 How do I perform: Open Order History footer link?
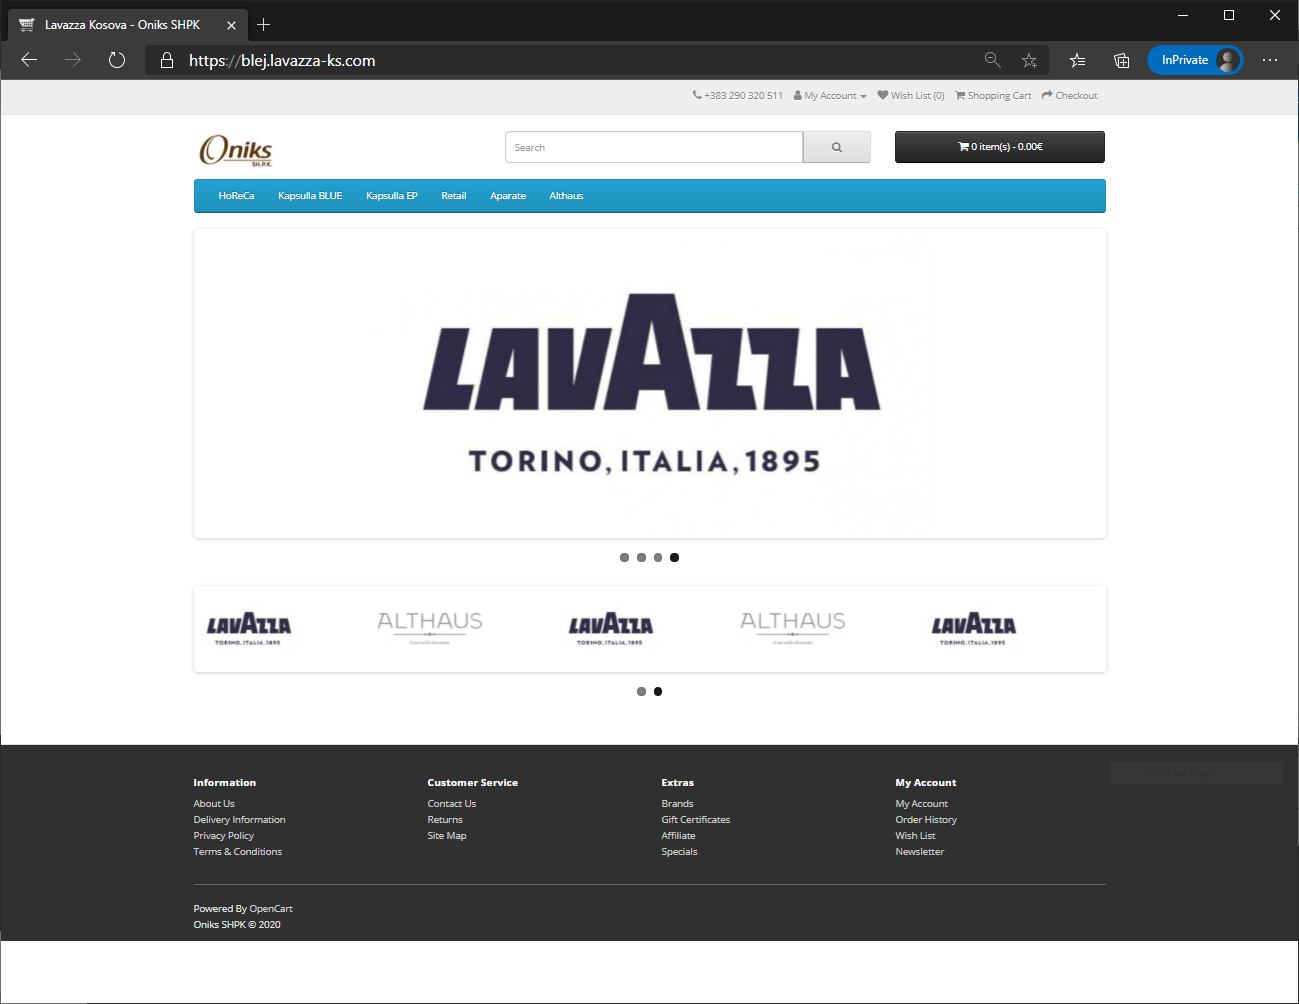(926, 820)
